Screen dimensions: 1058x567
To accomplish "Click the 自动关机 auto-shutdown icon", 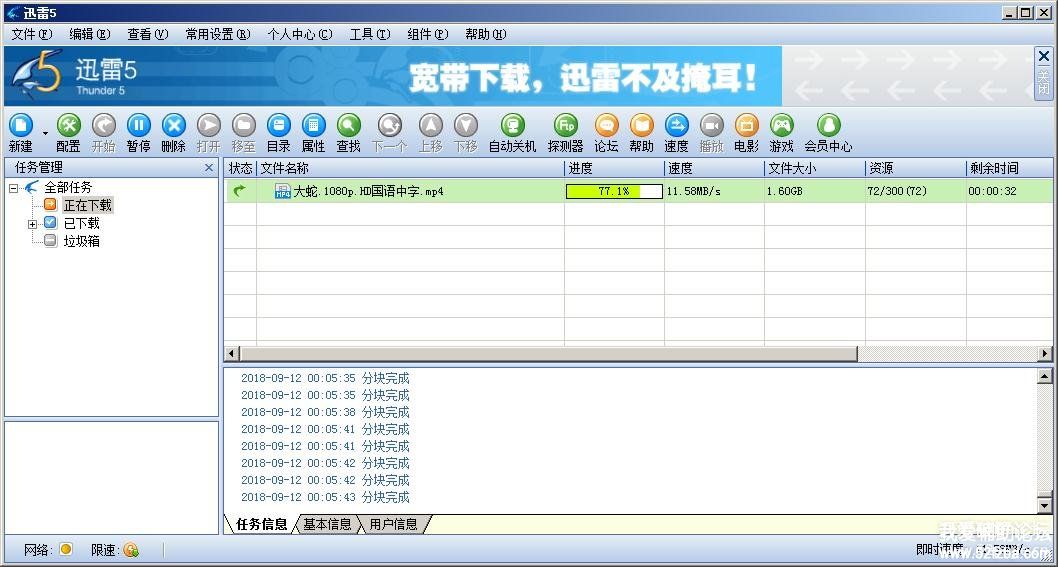I will [513, 126].
